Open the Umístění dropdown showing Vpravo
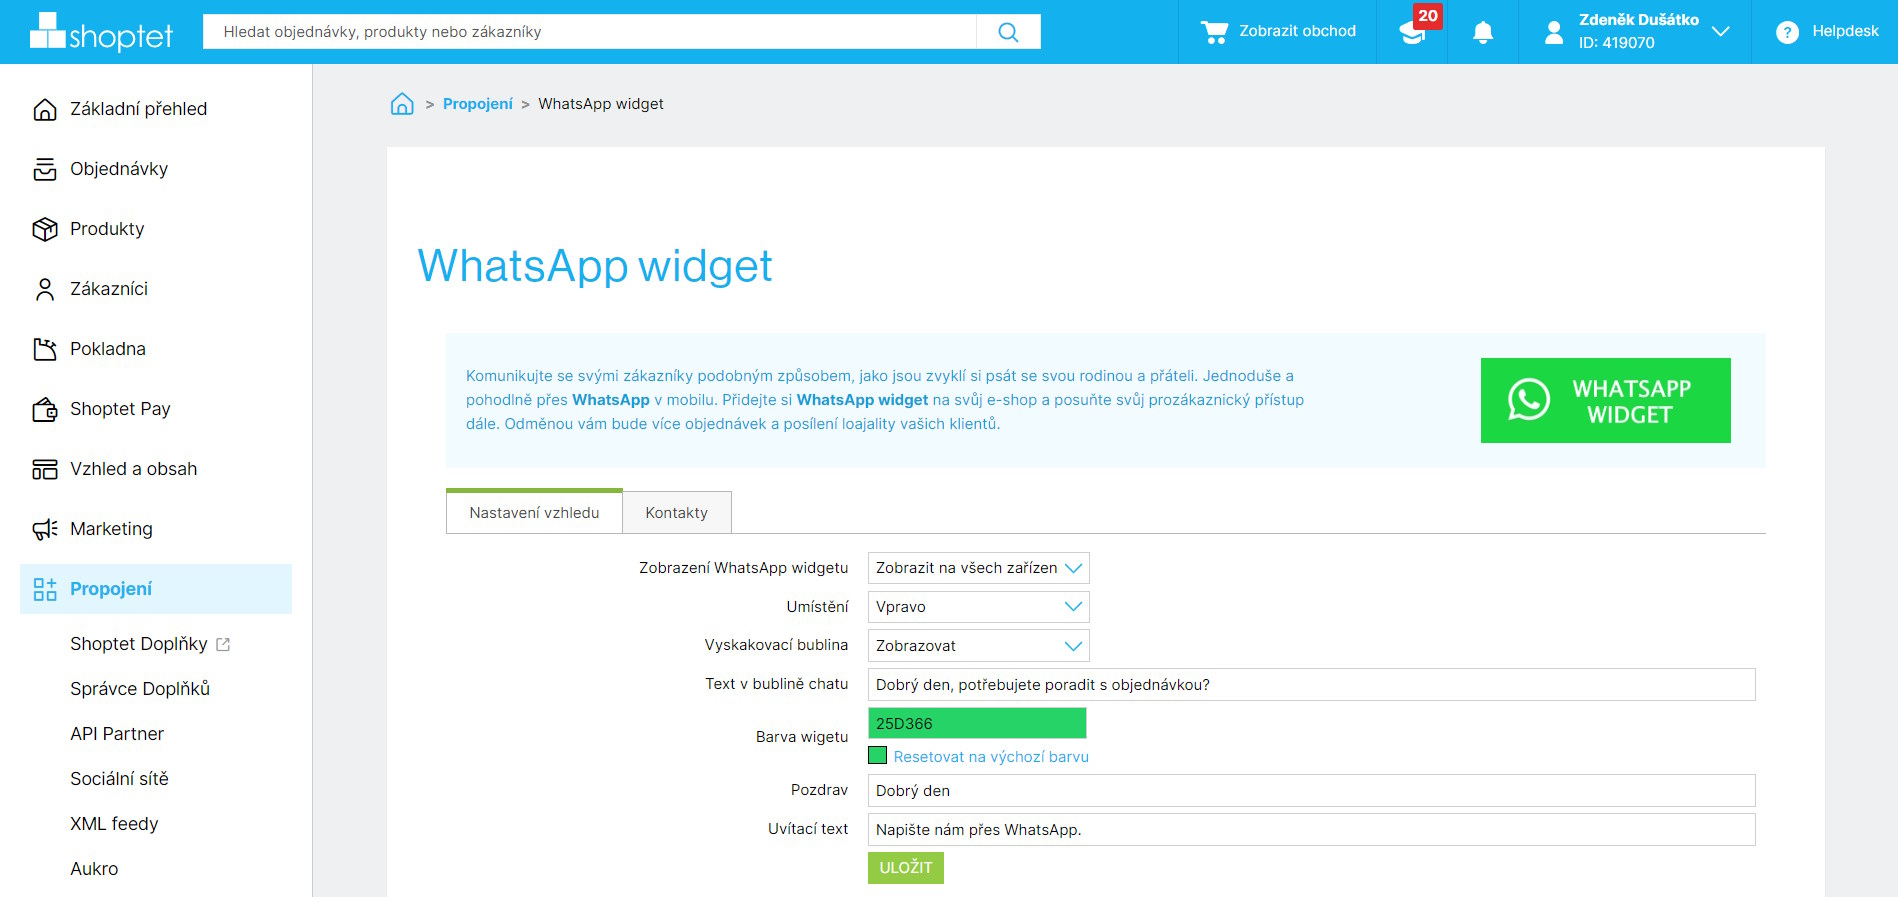Viewport: 1898px width, 897px height. click(x=978, y=607)
